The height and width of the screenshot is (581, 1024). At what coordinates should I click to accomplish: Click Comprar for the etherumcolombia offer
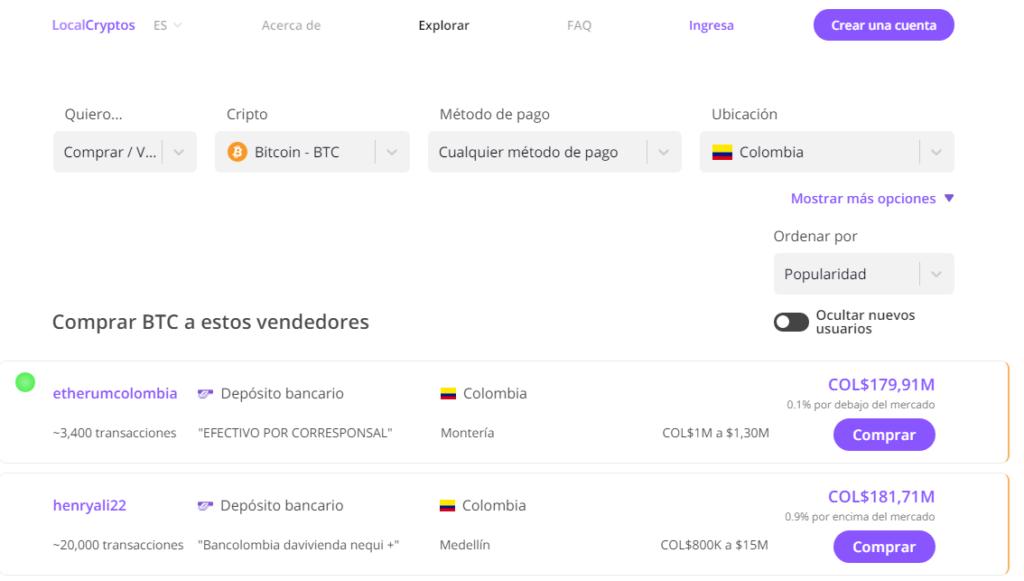pos(884,435)
